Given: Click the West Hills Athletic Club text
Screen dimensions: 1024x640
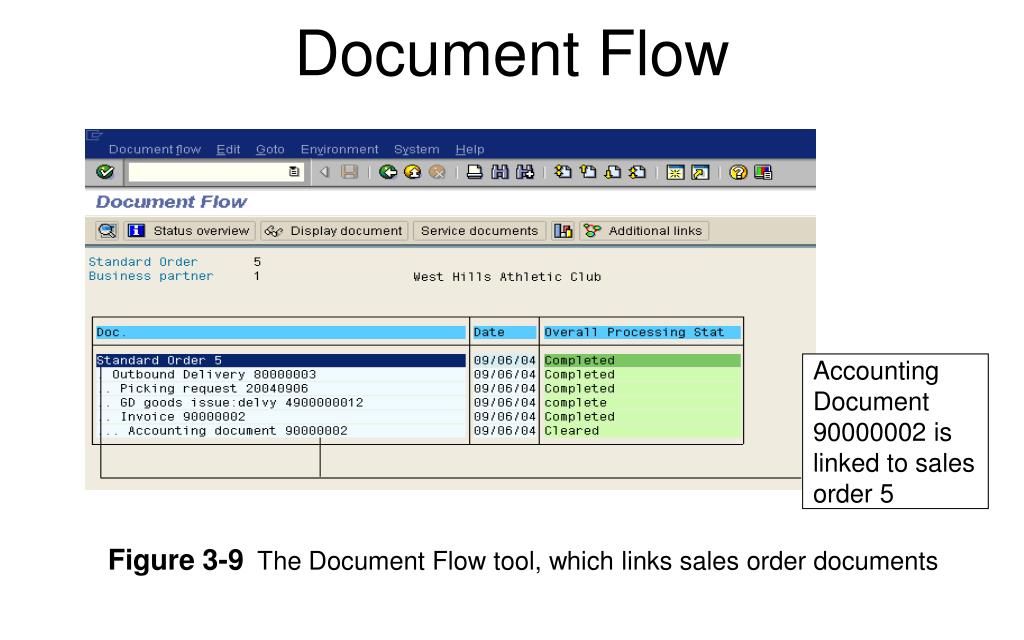Looking at the screenshot, I should click(507, 277).
